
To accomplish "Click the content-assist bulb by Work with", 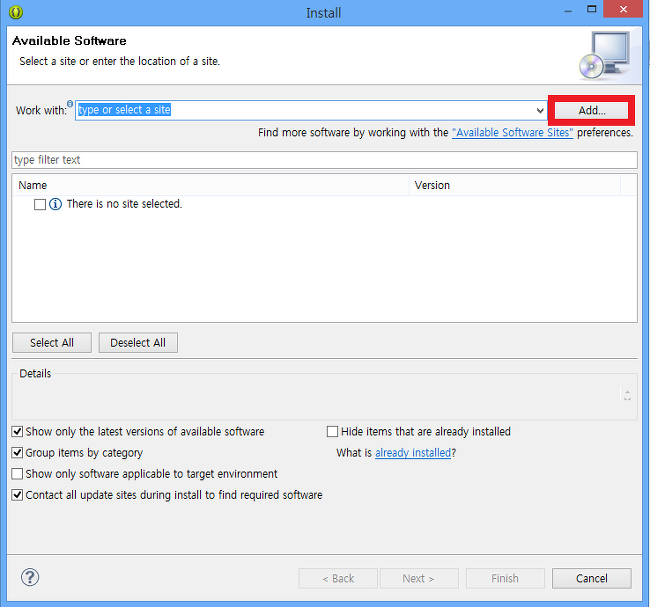I will (70, 103).
